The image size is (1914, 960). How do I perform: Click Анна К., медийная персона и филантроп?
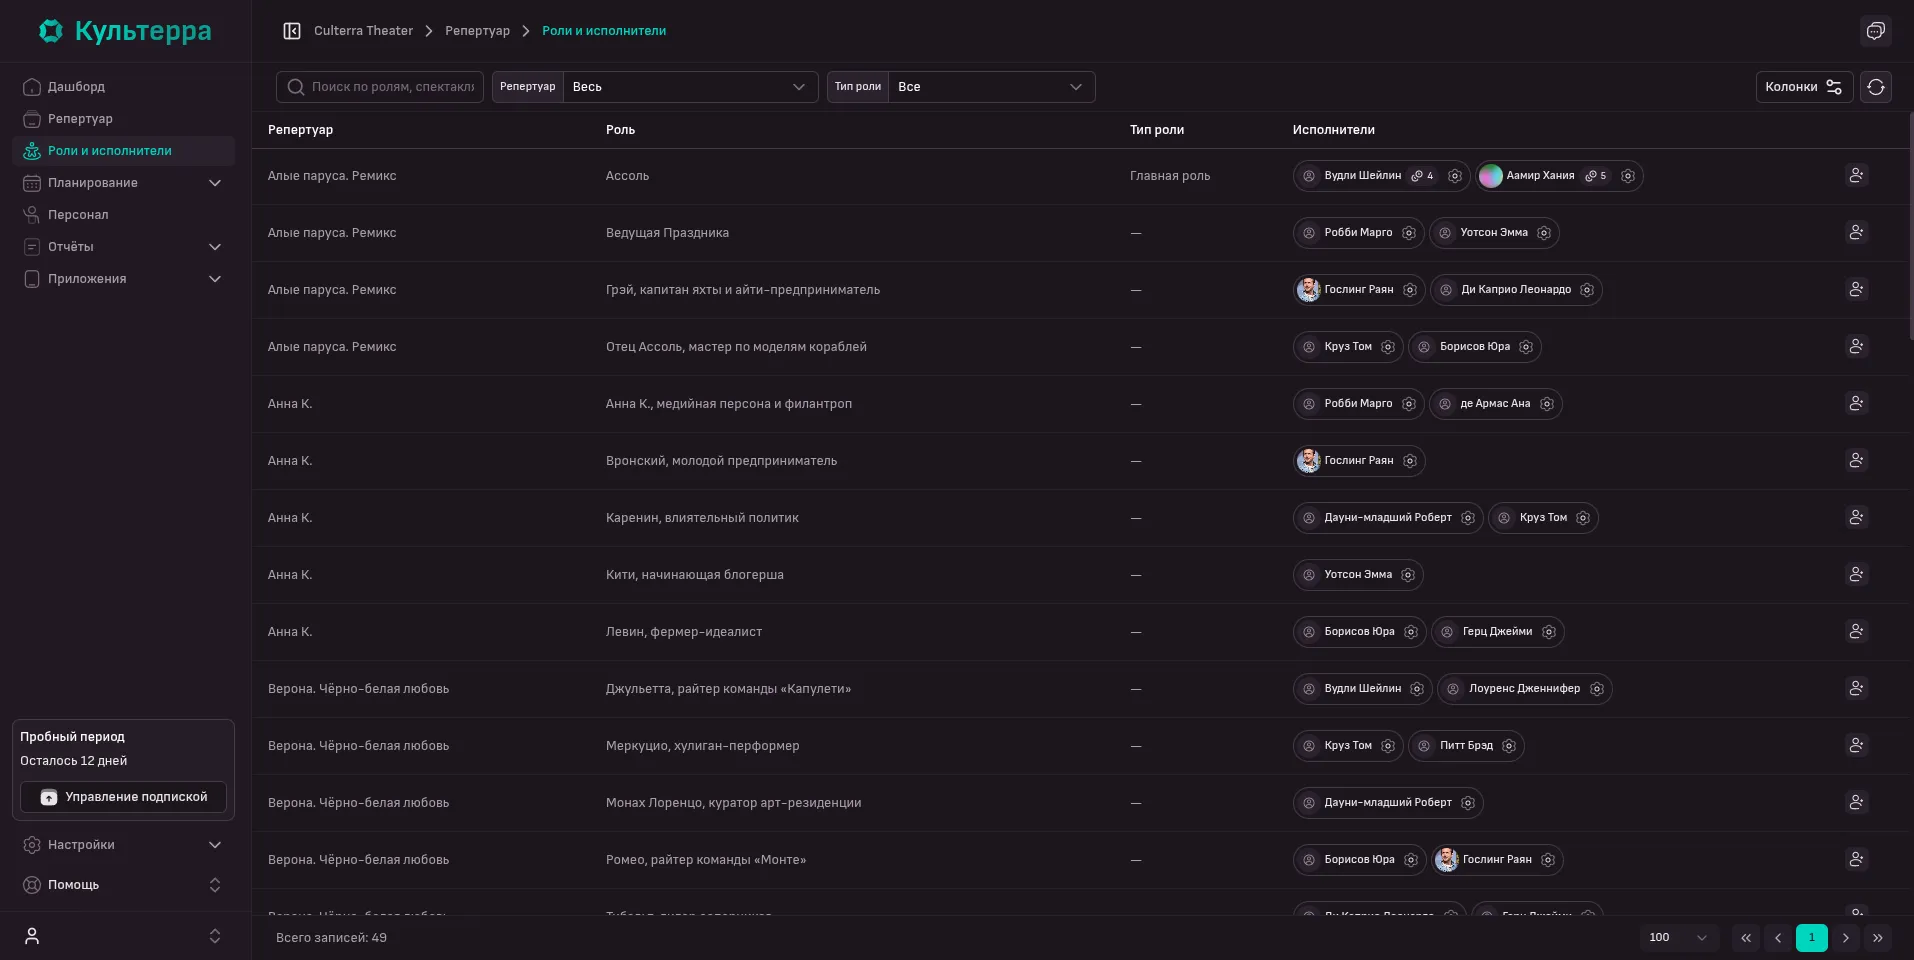[729, 404]
